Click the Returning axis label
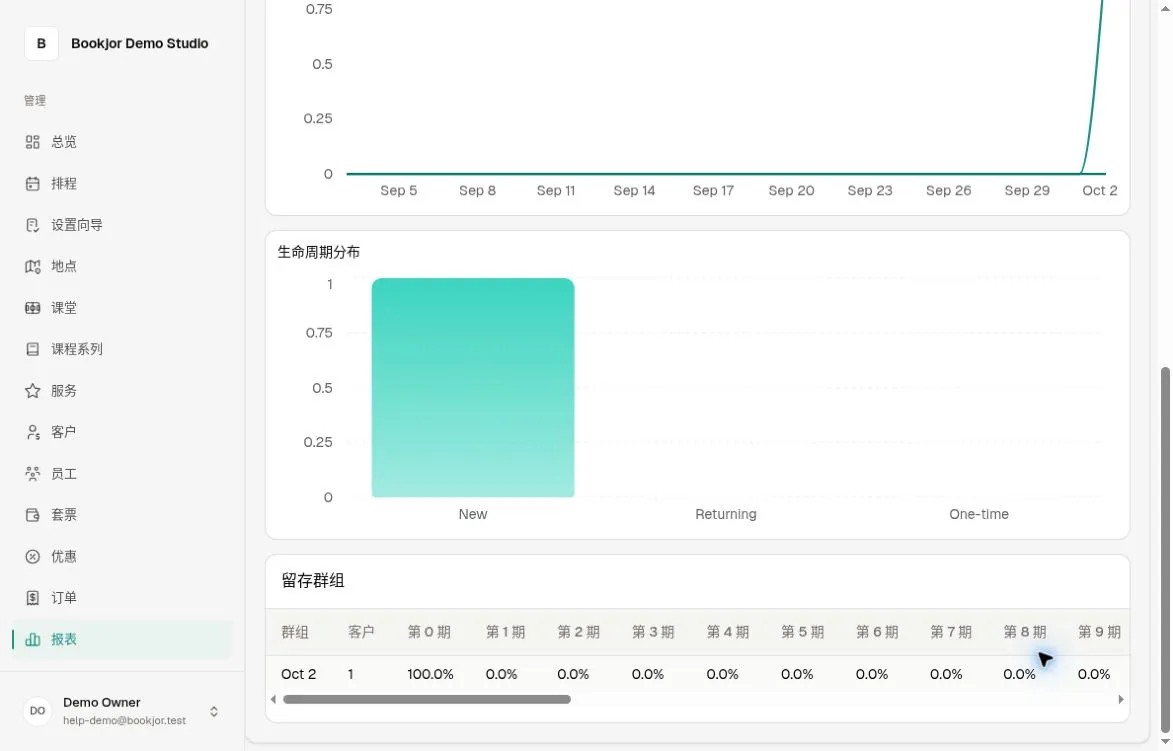The width and height of the screenshot is (1173, 751). point(726,515)
